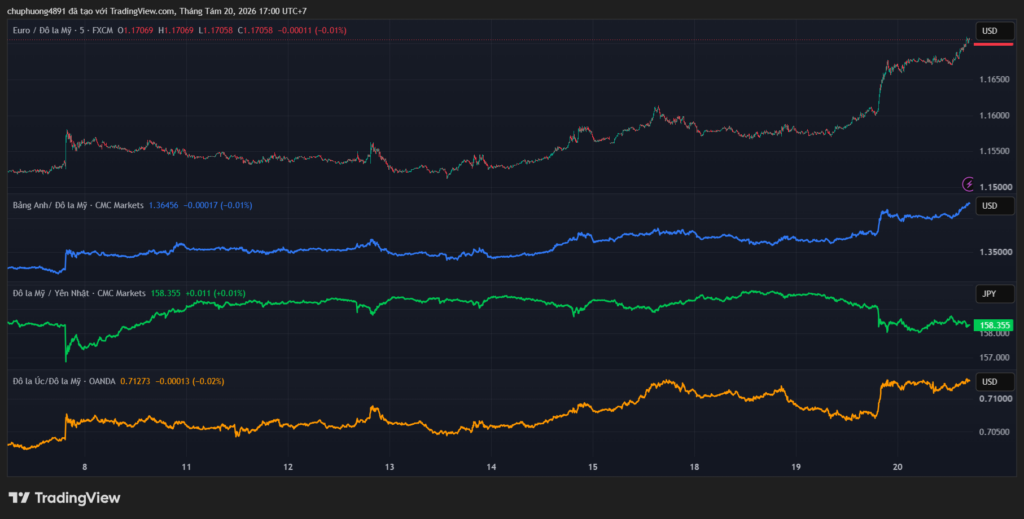The height and width of the screenshot is (519, 1024).
Task: Click date label 13 on time axis
Action: click(390, 467)
